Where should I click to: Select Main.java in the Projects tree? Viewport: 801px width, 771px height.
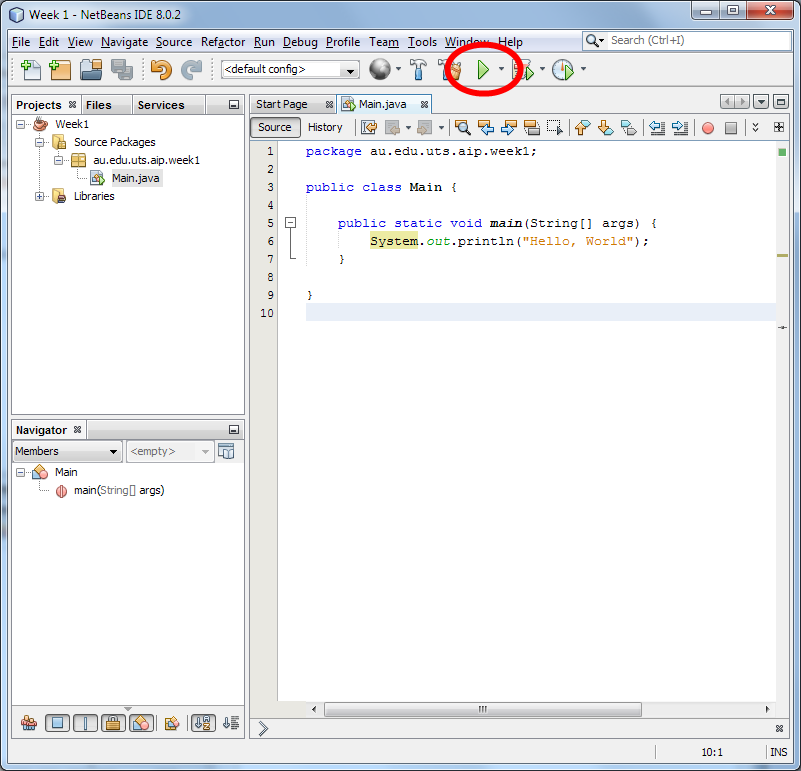[135, 178]
